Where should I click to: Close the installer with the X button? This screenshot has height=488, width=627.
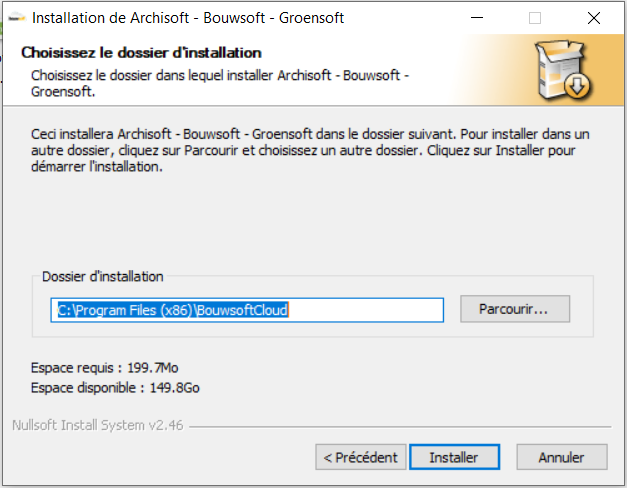(x=593, y=18)
